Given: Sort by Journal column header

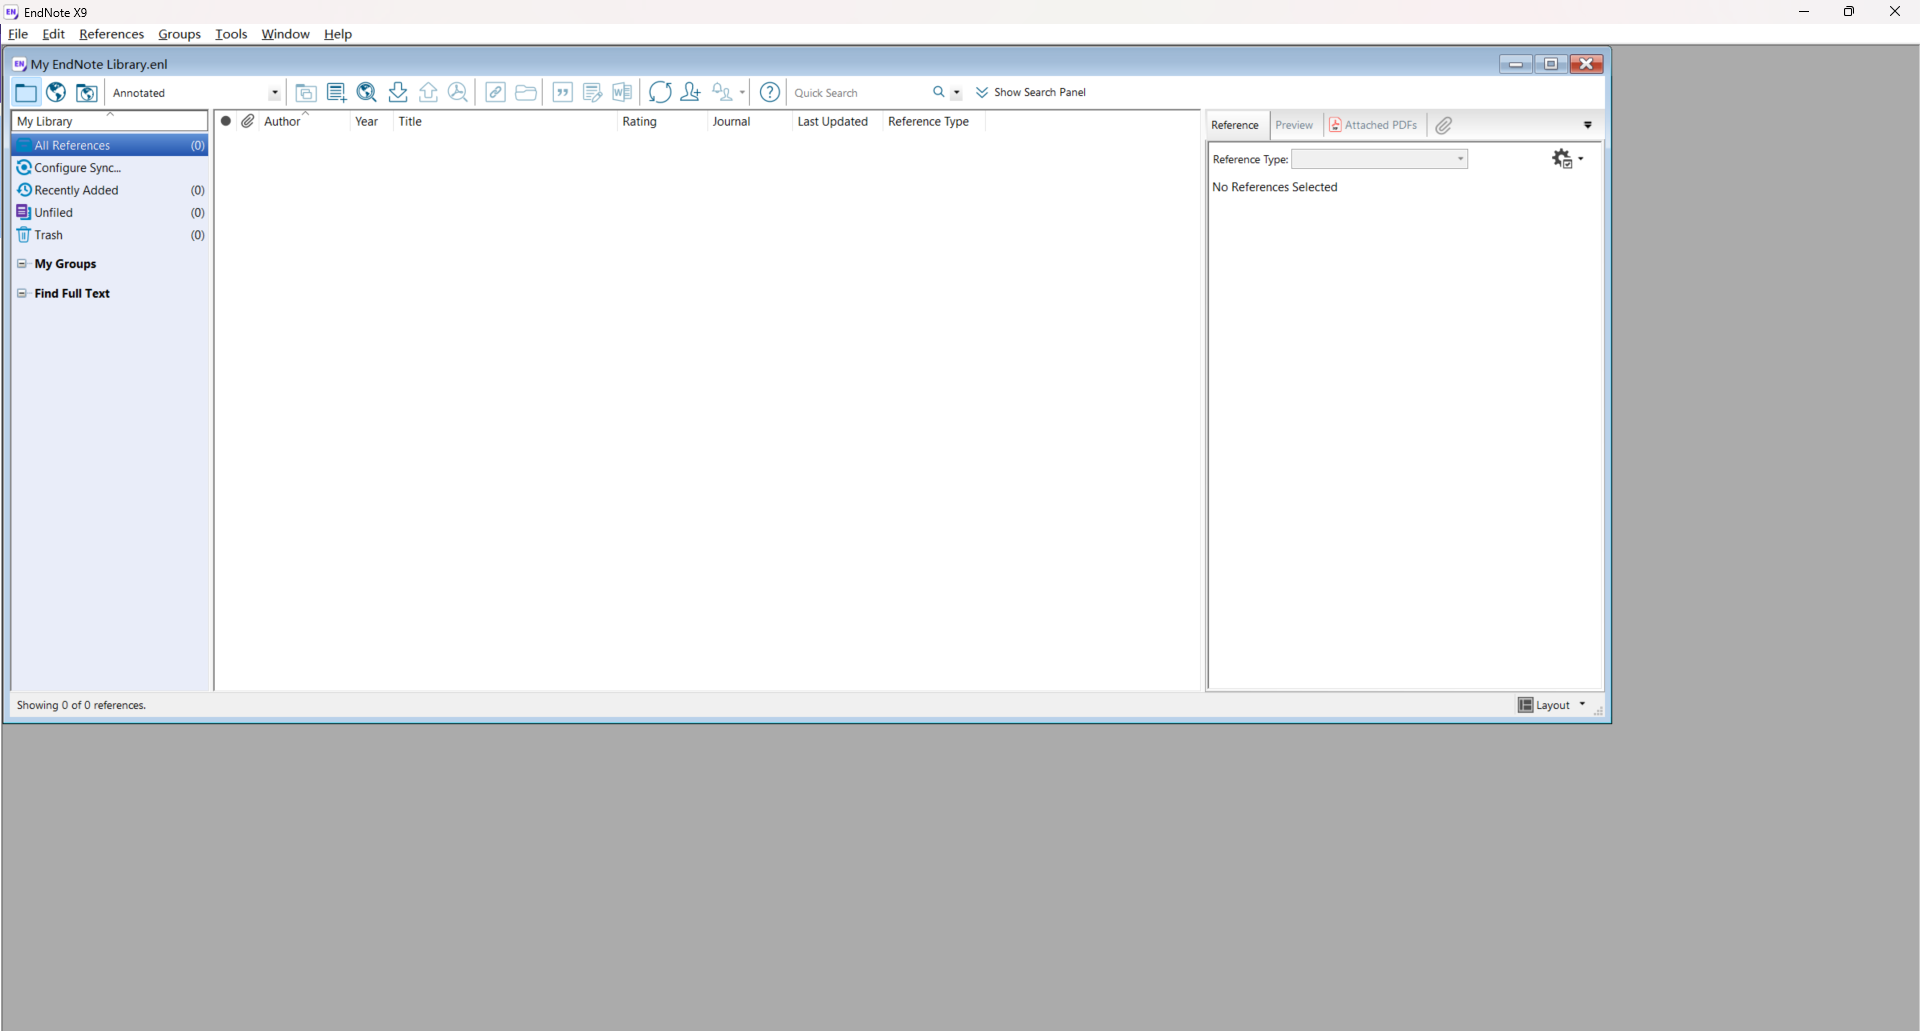Looking at the screenshot, I should tap(750, 121).
